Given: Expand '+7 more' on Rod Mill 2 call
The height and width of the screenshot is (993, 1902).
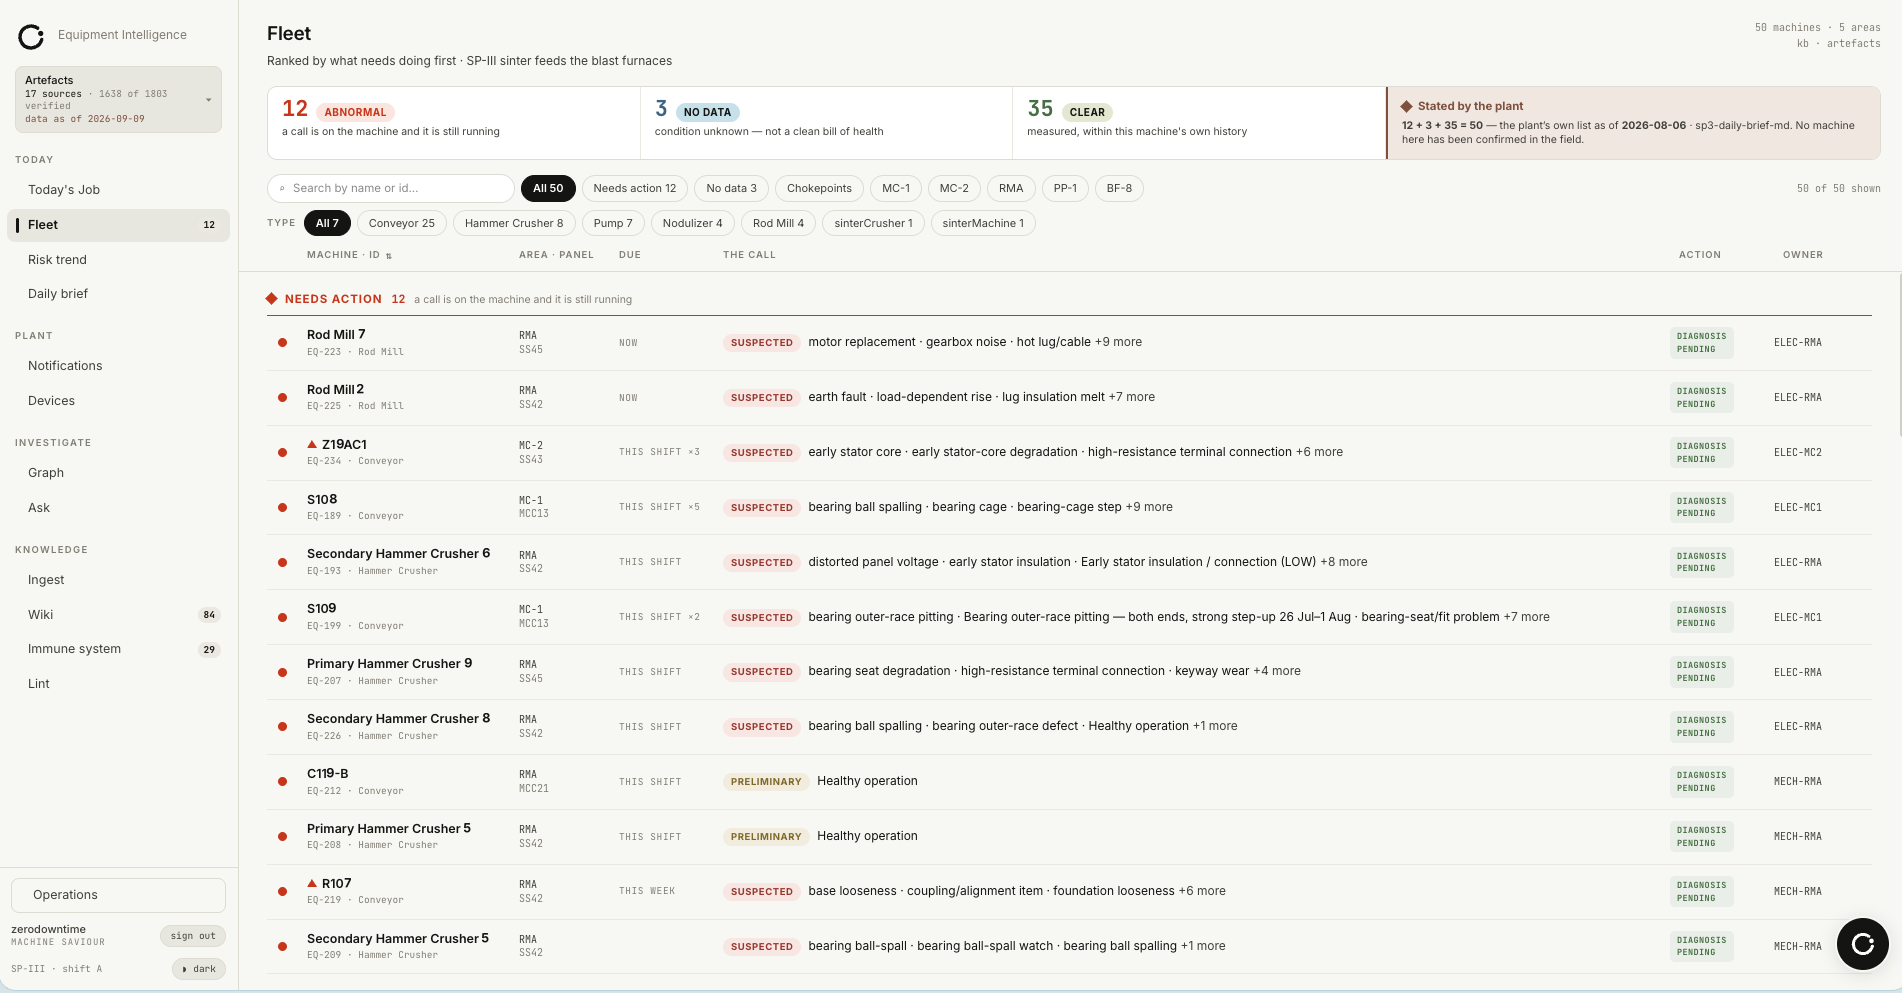Looking at the screenshot, I should pos(1132,397).
